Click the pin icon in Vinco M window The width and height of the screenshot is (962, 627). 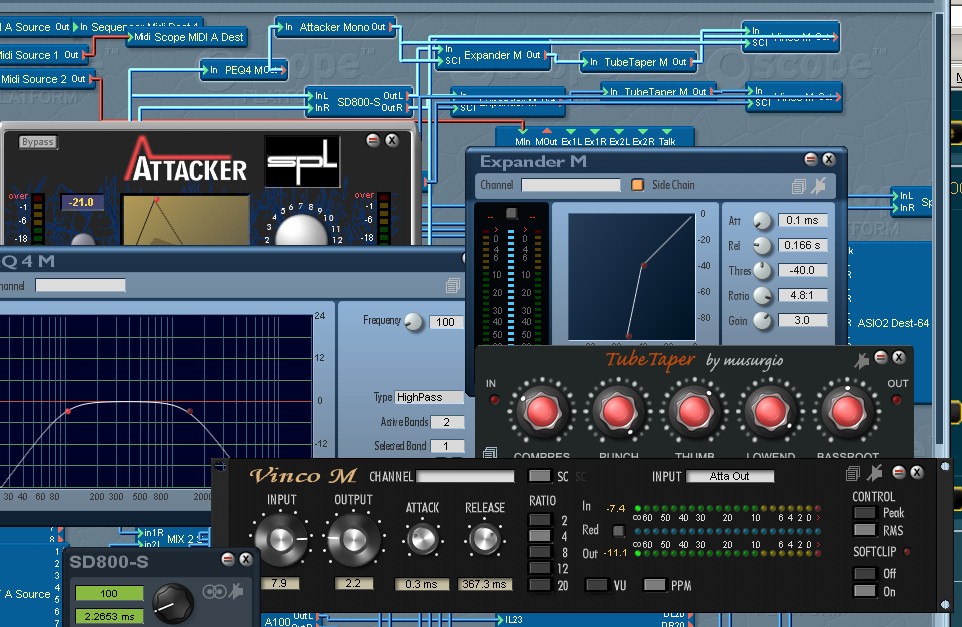pos(875,472)
